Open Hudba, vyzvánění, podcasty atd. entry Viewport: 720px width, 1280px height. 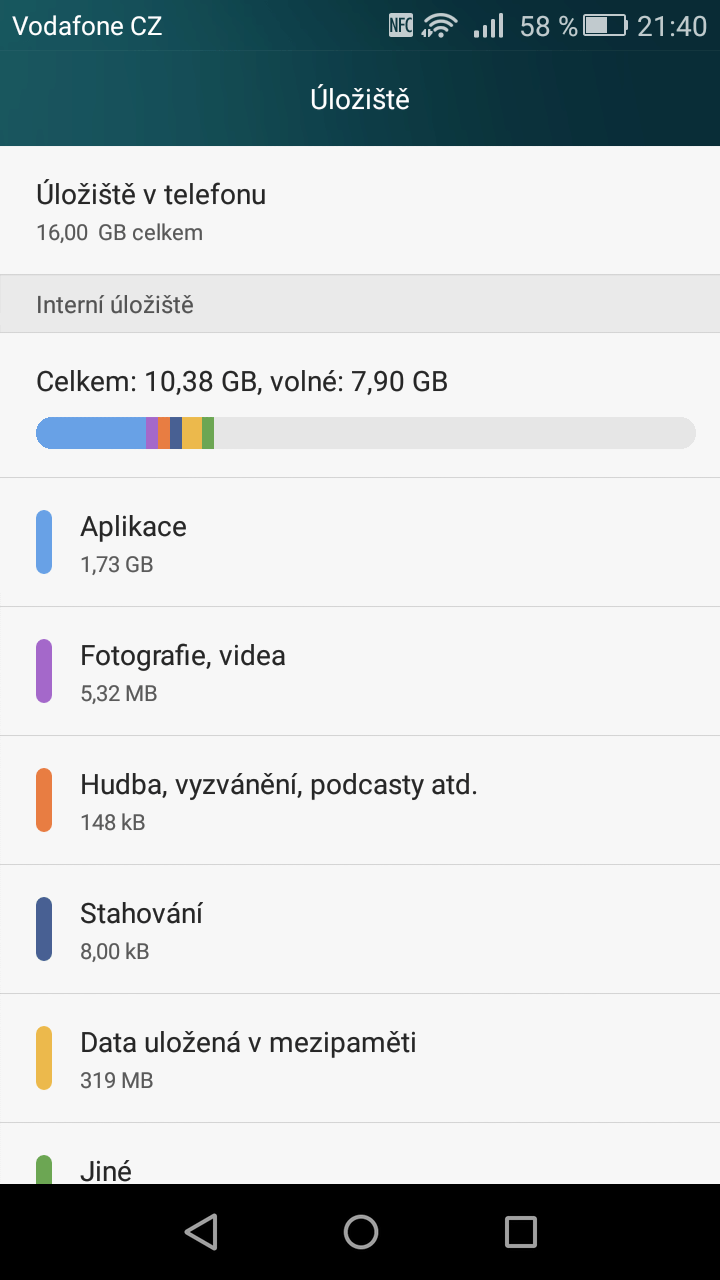point(360,800)
